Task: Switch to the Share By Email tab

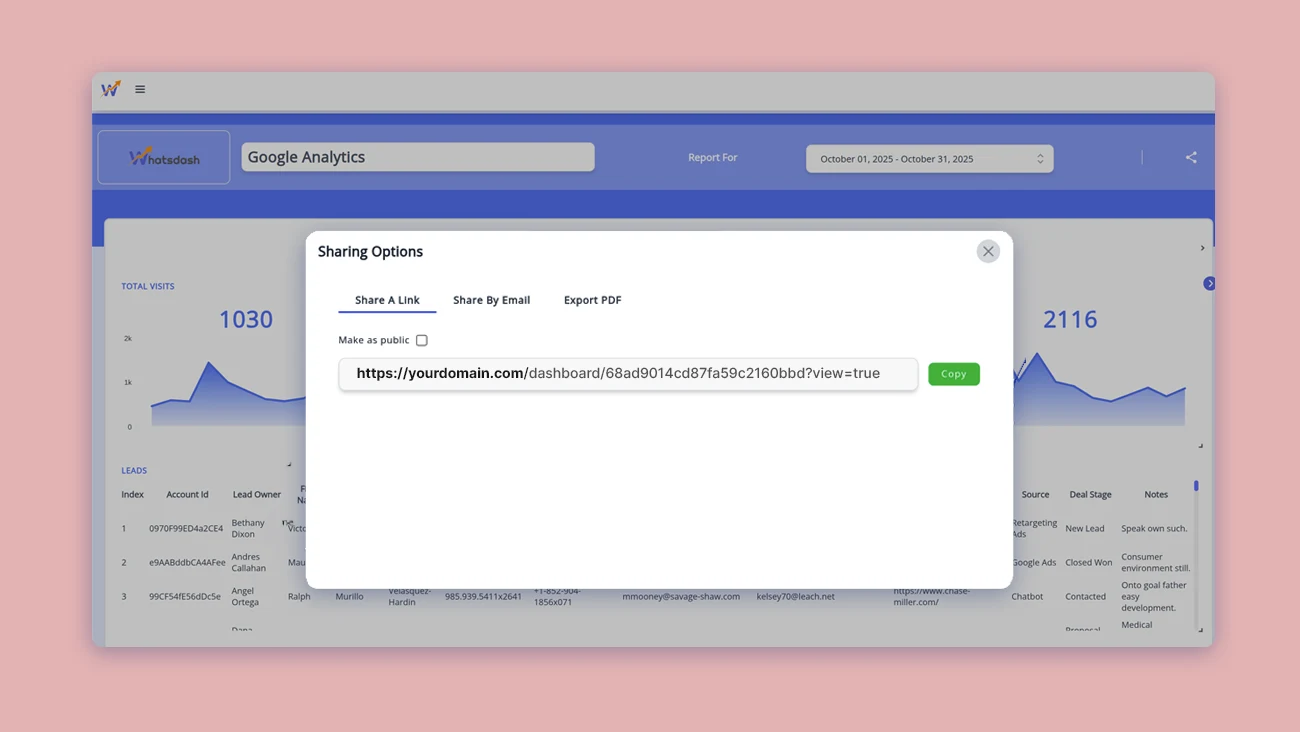Action: click(491, 299)
